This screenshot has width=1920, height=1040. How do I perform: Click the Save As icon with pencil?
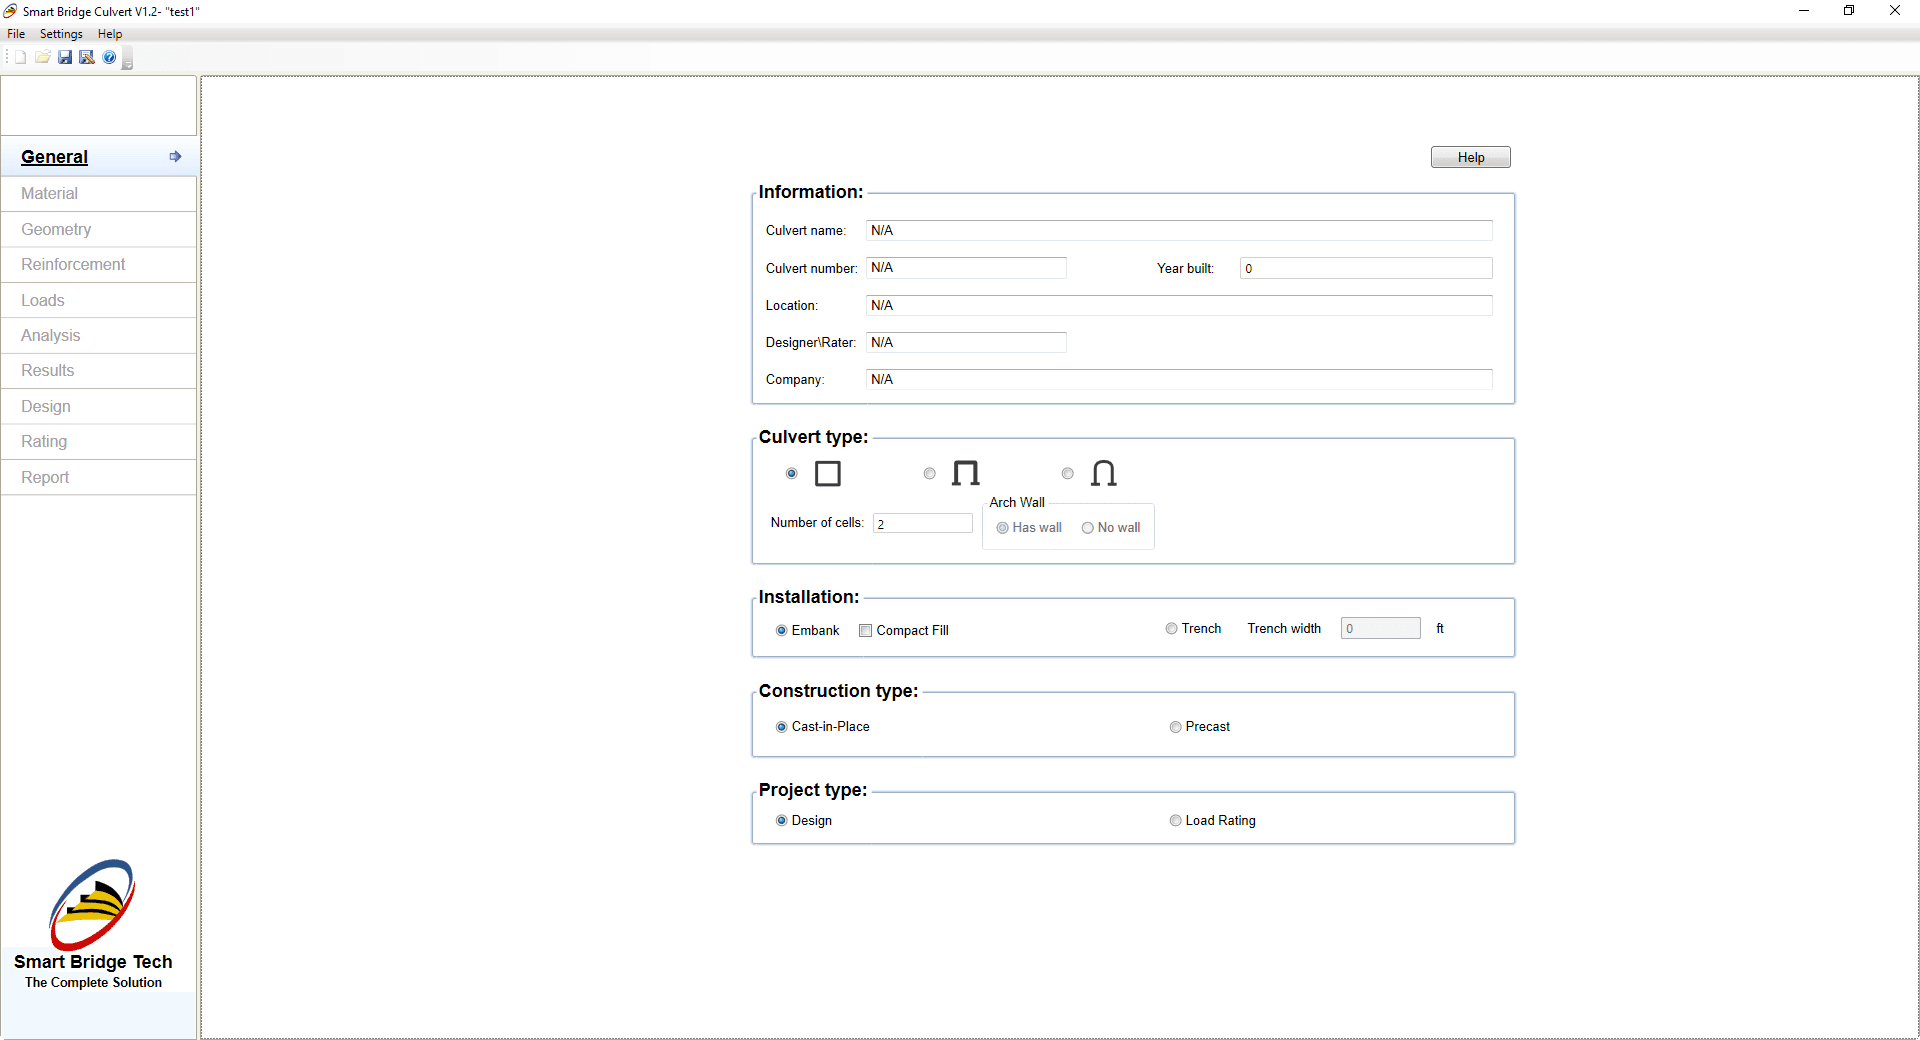87,57
